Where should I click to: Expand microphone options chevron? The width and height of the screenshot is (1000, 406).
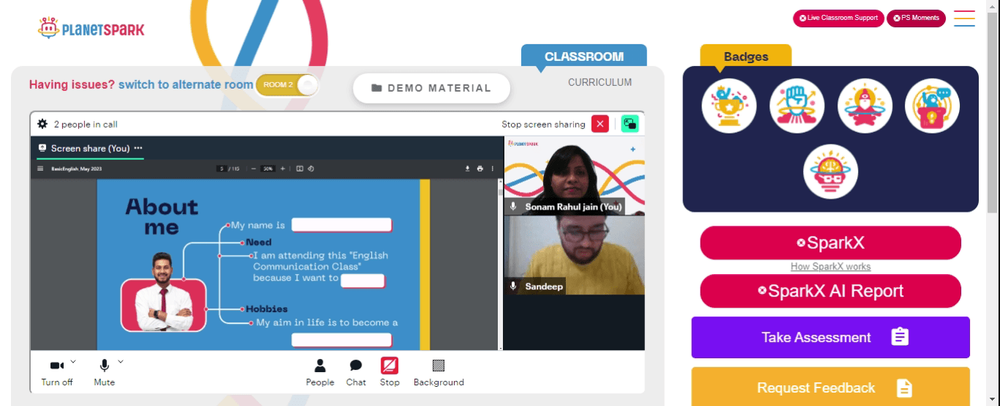pyautogui.click(x=121, y=361)
